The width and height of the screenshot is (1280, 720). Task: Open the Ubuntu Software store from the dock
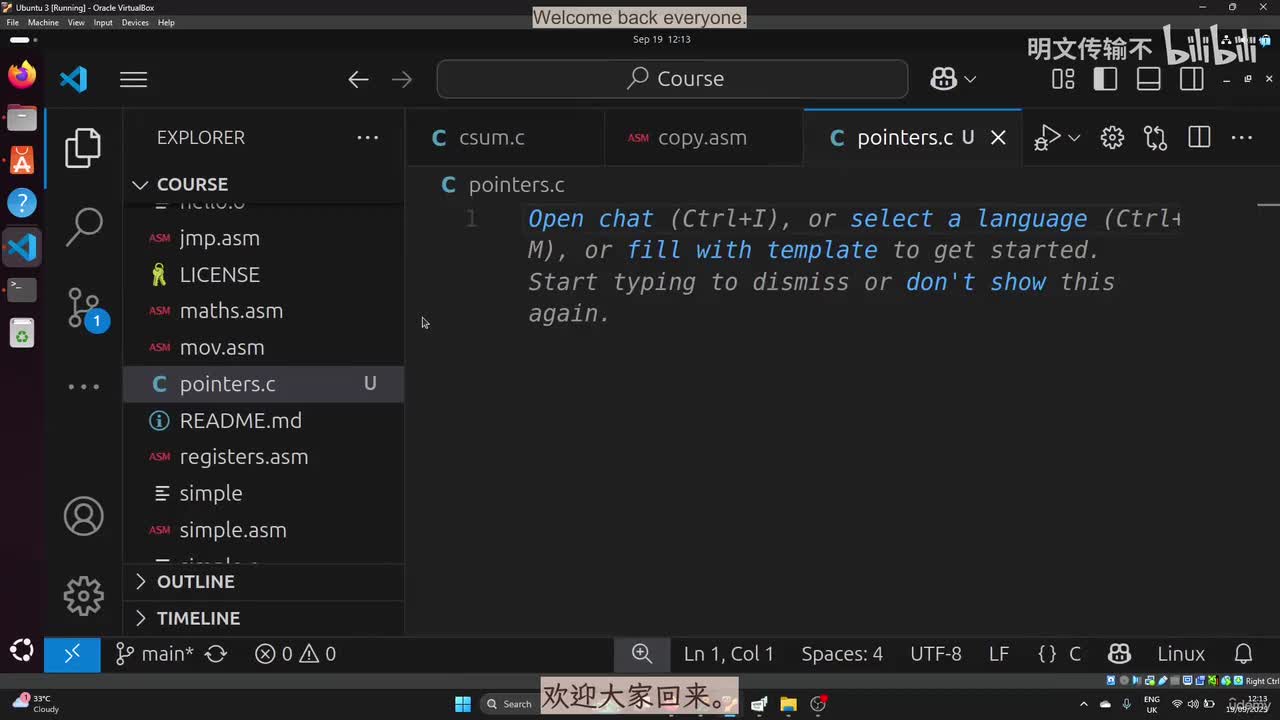[x=22, y=160]
